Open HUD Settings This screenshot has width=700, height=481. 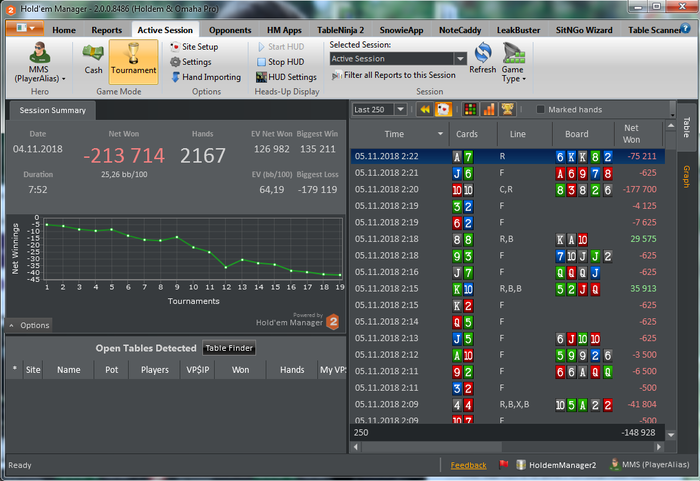coord(287,77)
